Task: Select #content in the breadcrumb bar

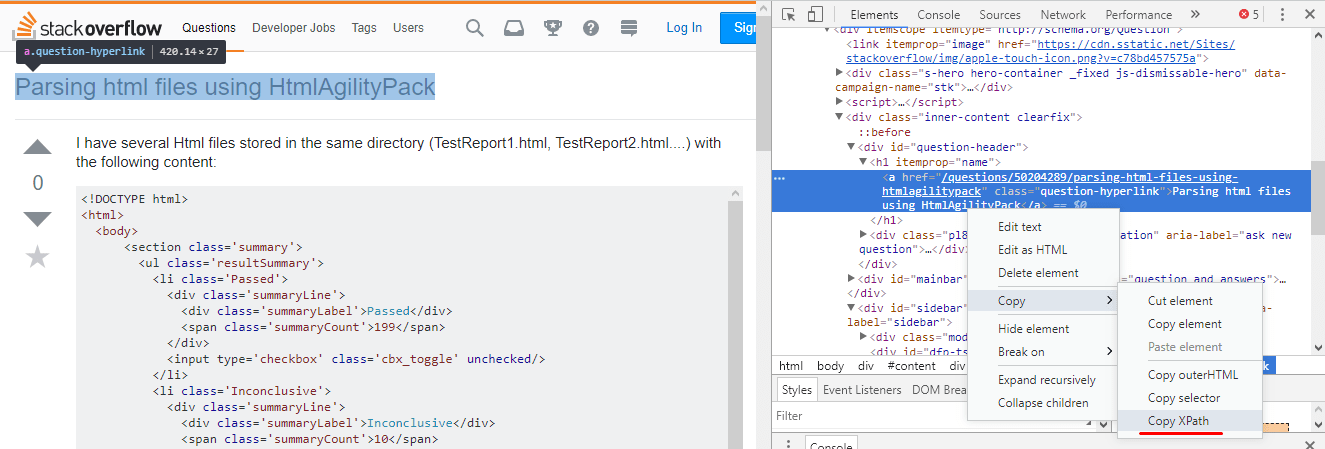Action: [x=912, y=366]
